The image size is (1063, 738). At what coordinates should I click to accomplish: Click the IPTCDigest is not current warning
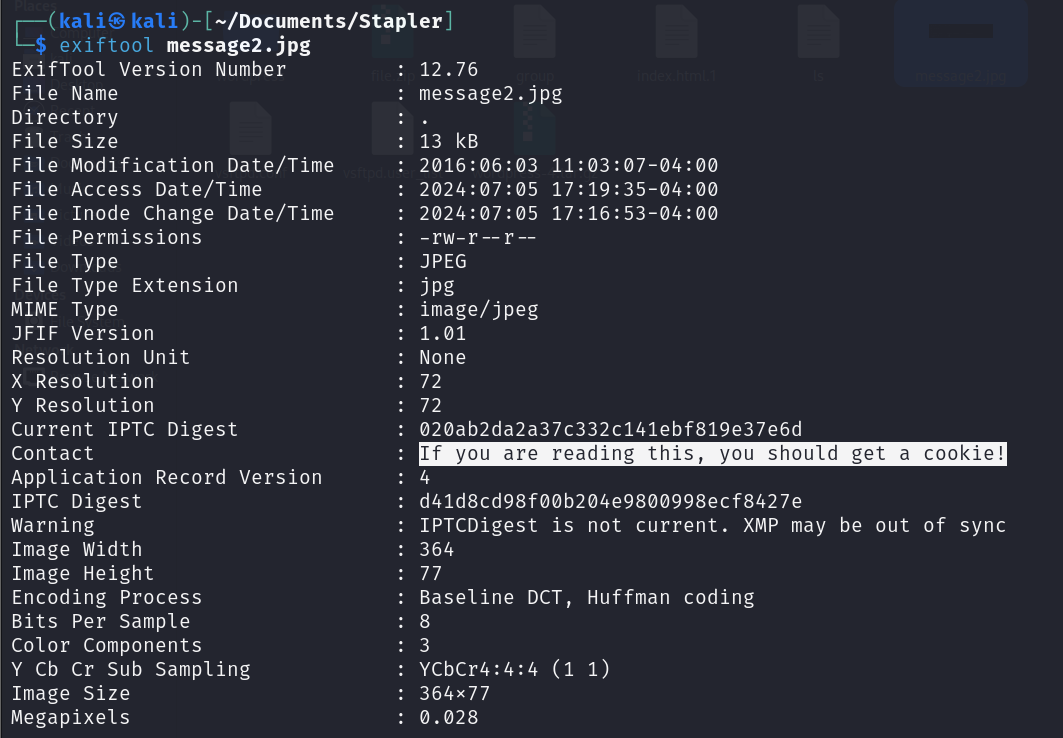pyautogui.click(x=713, y=525)
